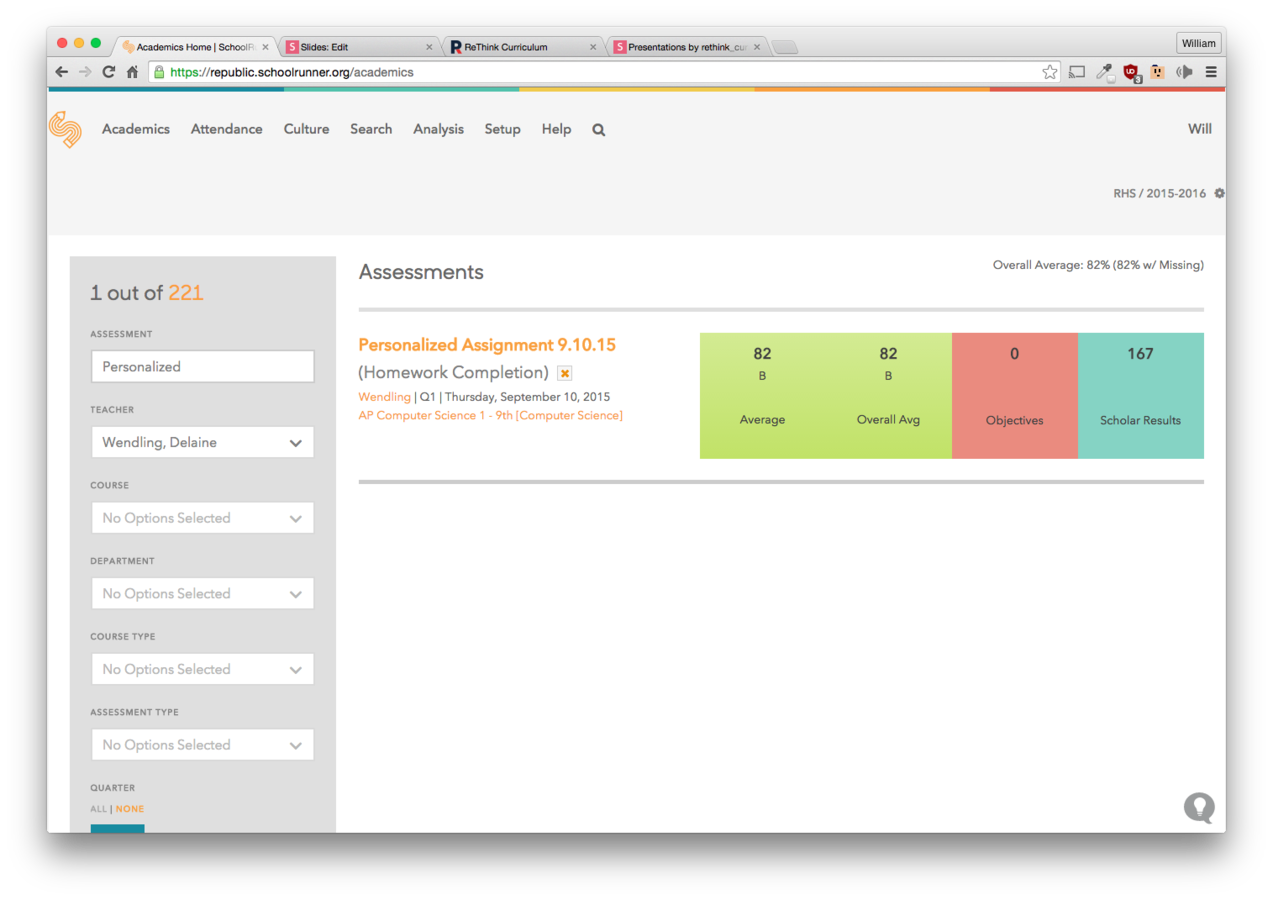Expand the Teacher dropdown showing Wendling, Delaine
Image resolution: width=1273 pixels, height=900 pixels.
[x=202, y=442]
